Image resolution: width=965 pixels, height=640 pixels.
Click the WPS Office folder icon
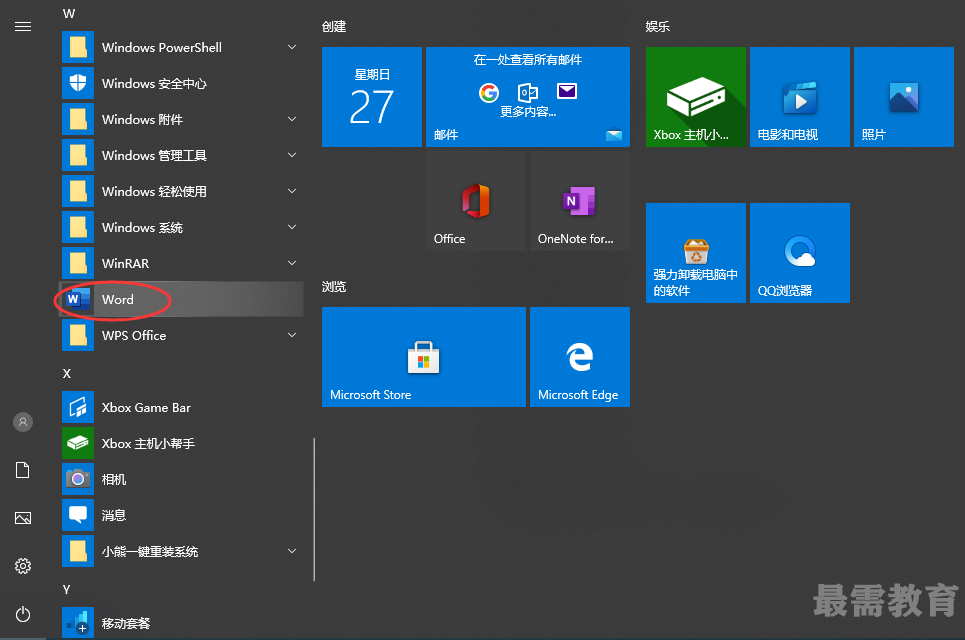[78, 335]
